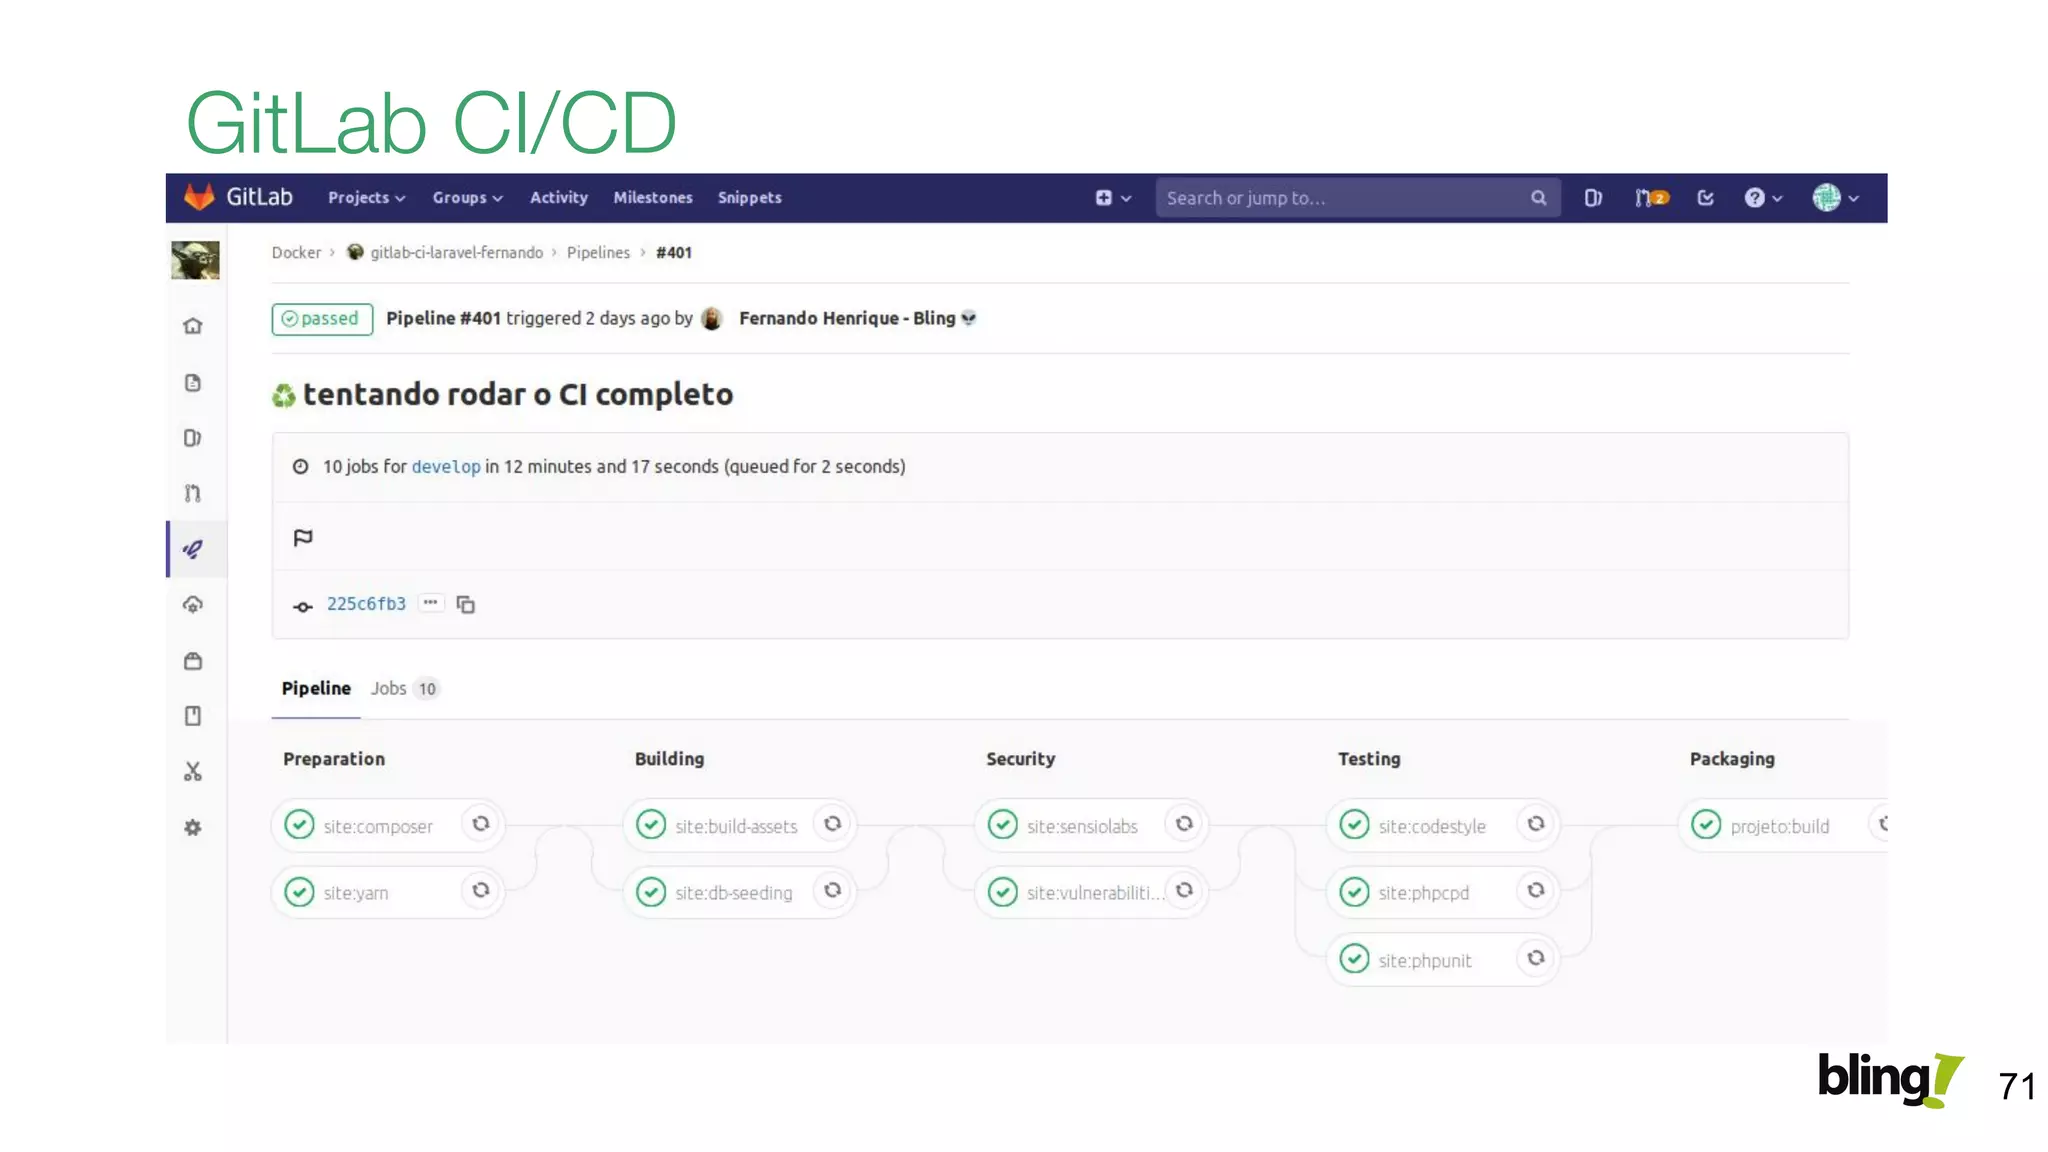The image size is (2048, 1152).
Task: Click the #401 breadcrumb
Action: pyautogui.click(x=674, y=253)
